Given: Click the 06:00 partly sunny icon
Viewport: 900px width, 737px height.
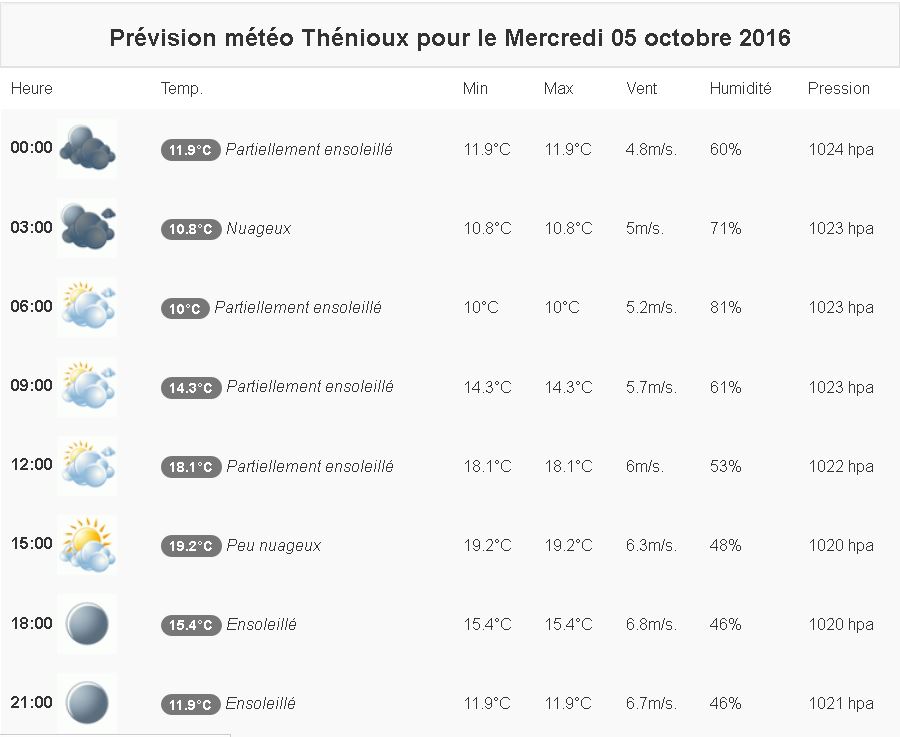Looking at the screenshot, I should pos(87,306).
